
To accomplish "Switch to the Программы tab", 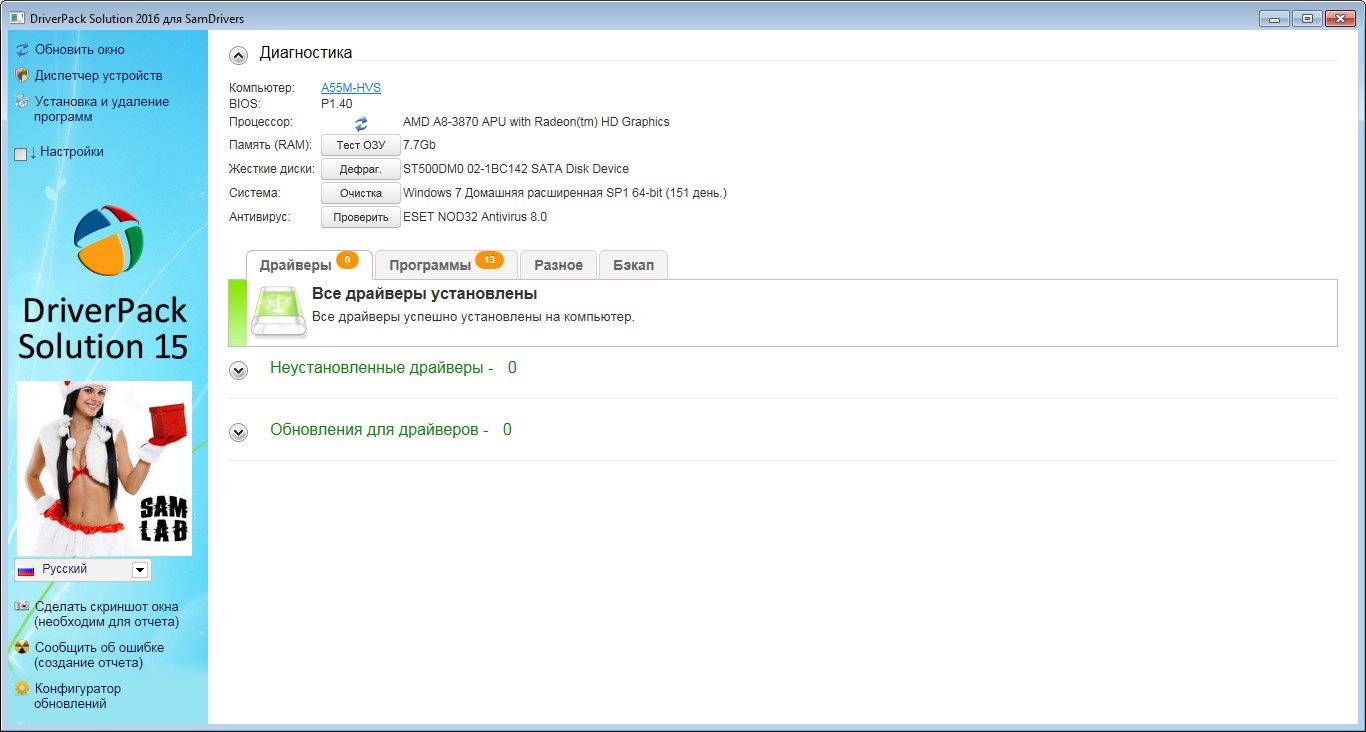I will 446,265.
